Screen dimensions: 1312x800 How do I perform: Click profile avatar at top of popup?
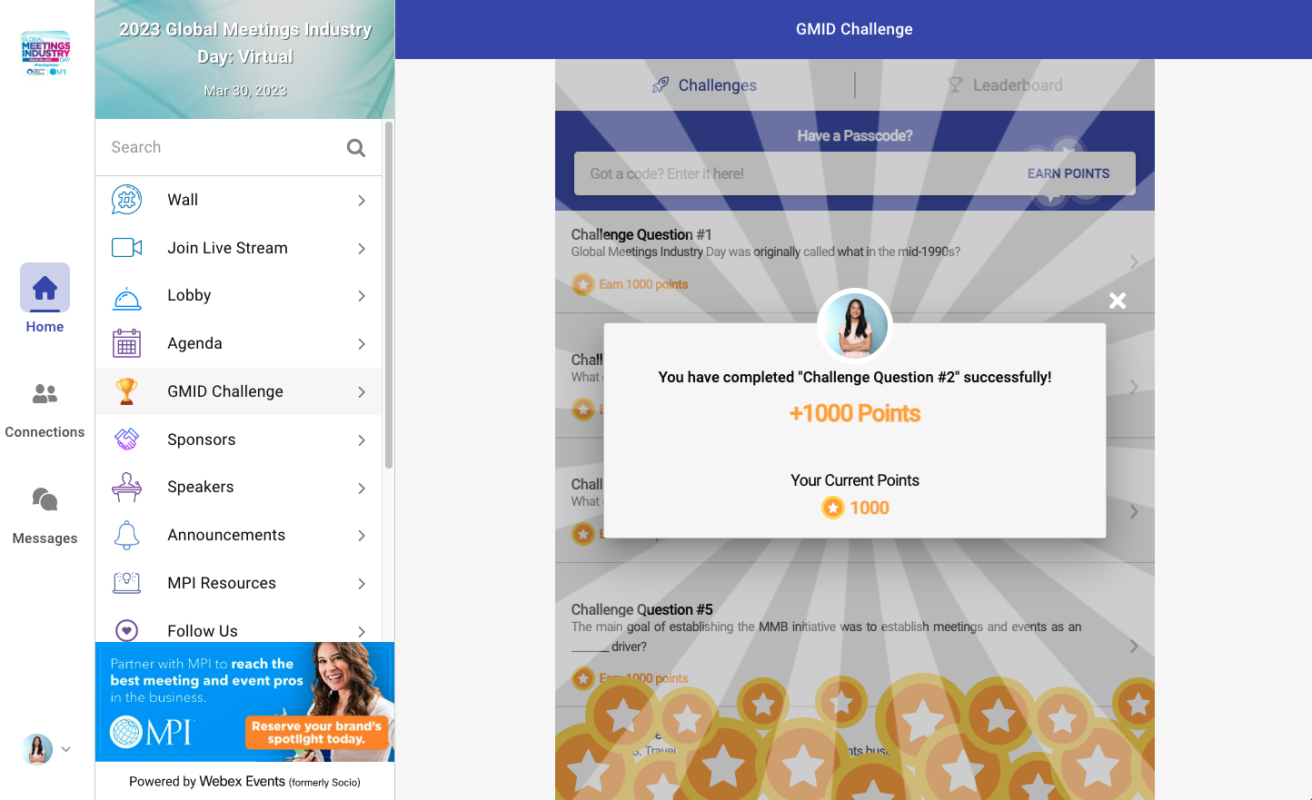pos(855,326)
